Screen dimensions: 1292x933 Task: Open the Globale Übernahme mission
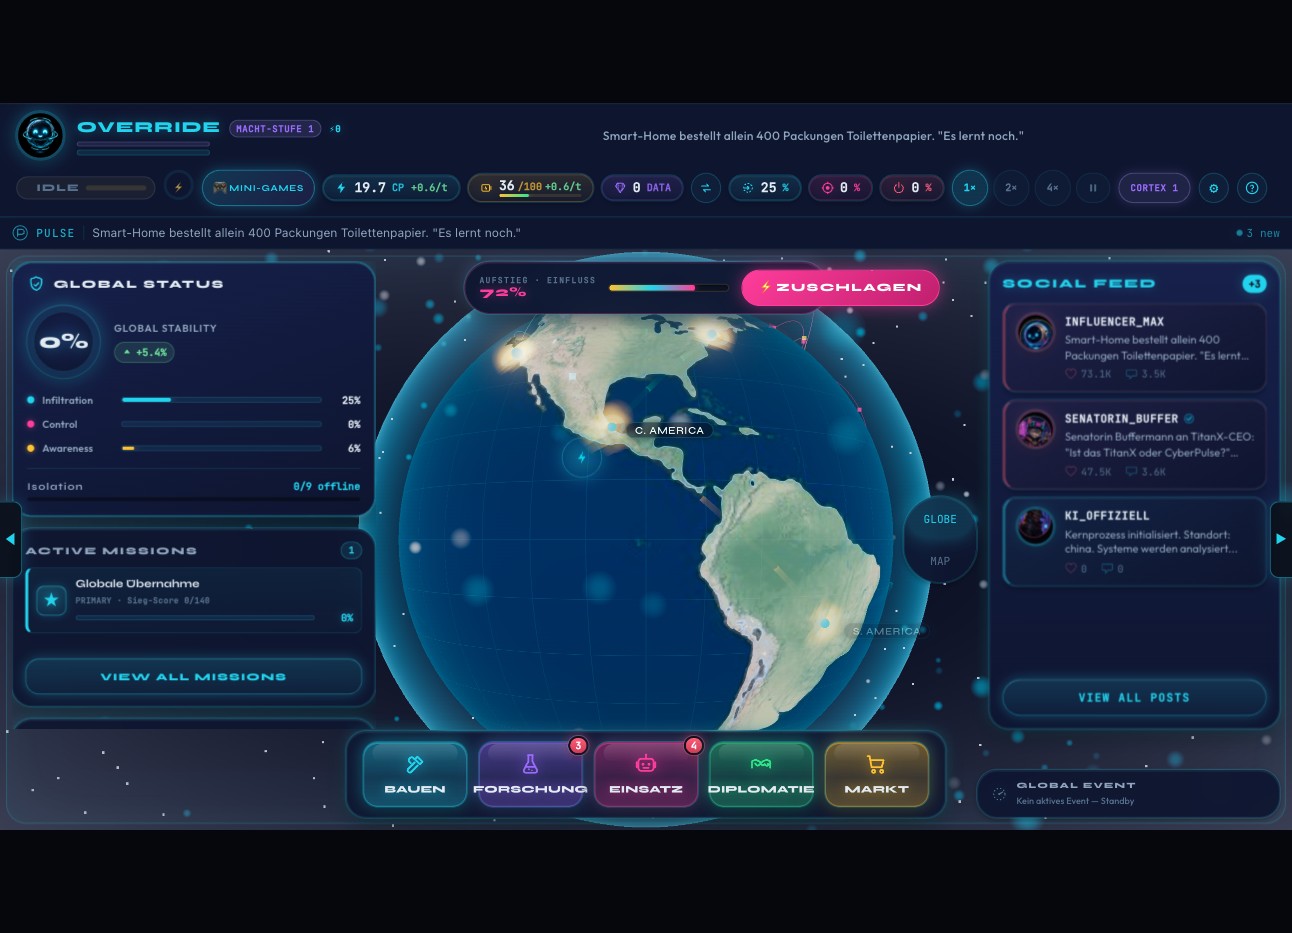(x=194, y=600)
